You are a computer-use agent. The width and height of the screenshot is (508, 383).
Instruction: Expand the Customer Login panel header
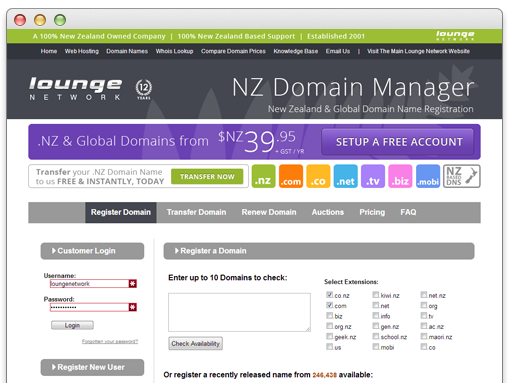[92, 251]
